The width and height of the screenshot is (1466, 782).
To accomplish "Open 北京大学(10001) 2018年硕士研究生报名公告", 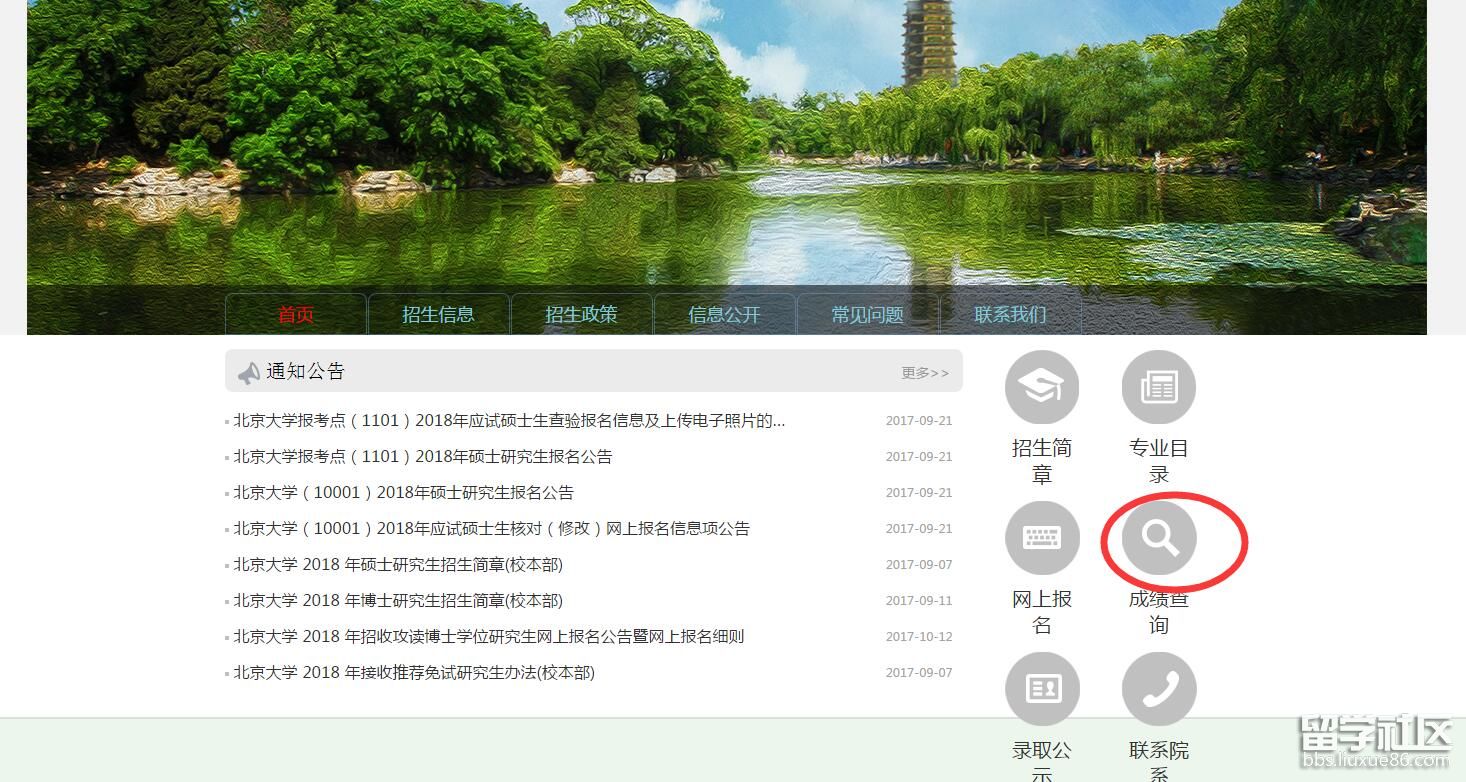I will click(x=403, y=493).
